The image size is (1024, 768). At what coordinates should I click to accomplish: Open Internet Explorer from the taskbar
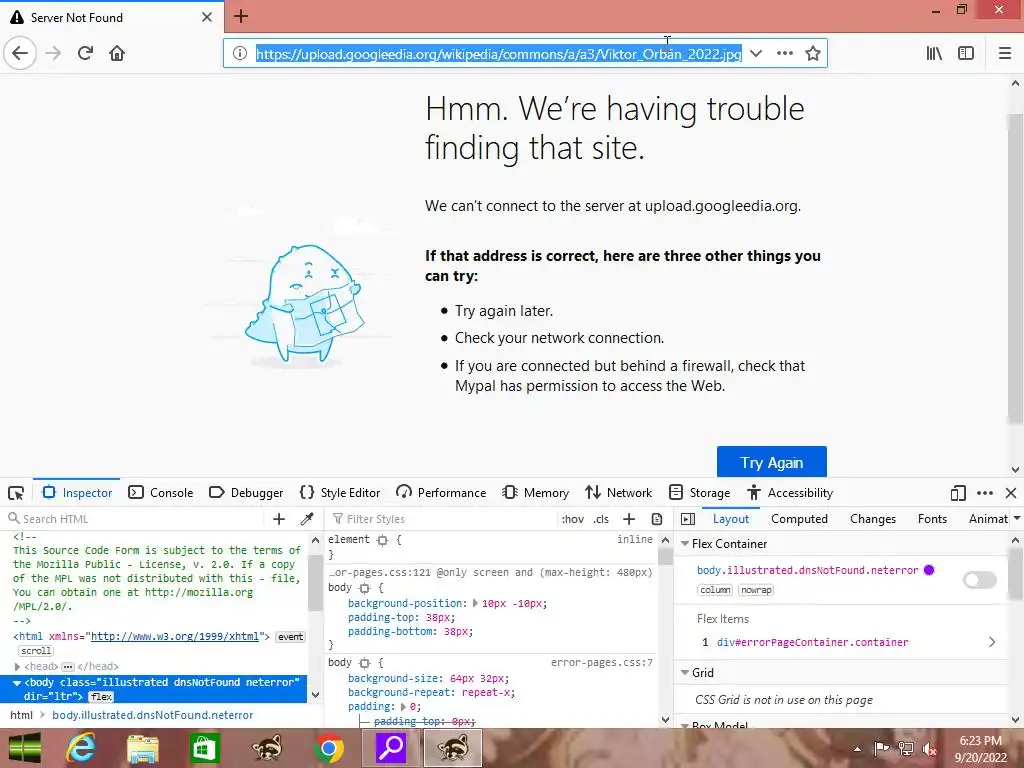tap(80, 748)
